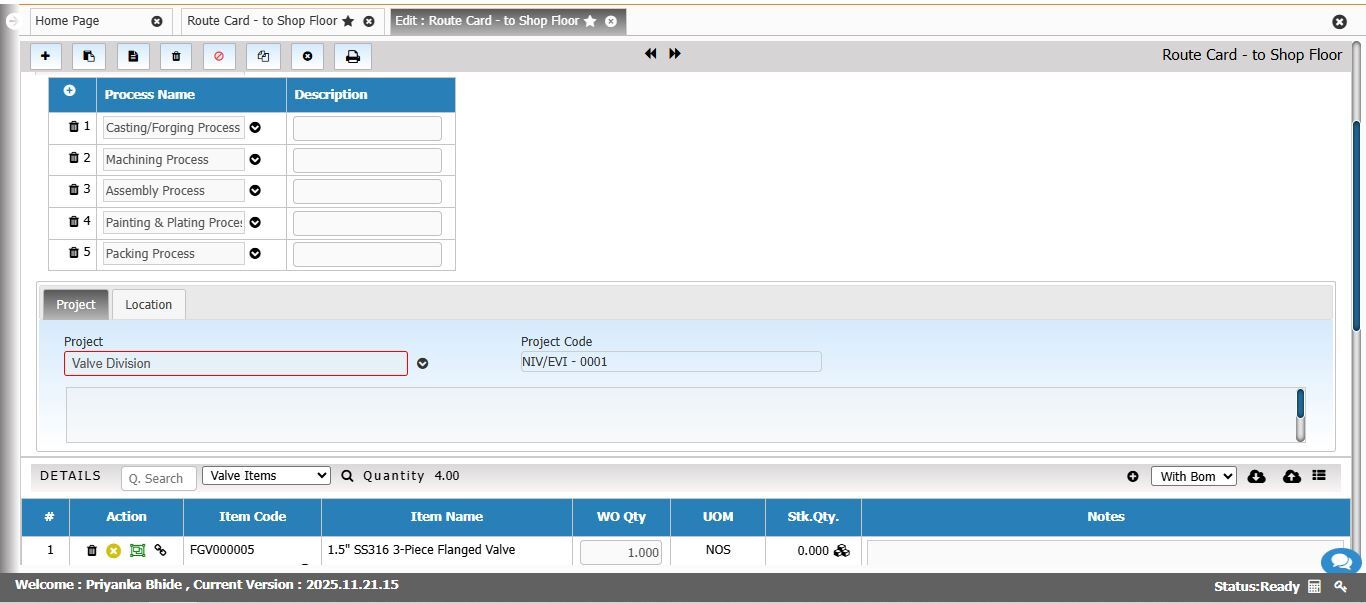This screenshot has height=603, width=1366.
Task: Click the trash Delete button in the top toolbar
Action: click(x=176, y=57)
